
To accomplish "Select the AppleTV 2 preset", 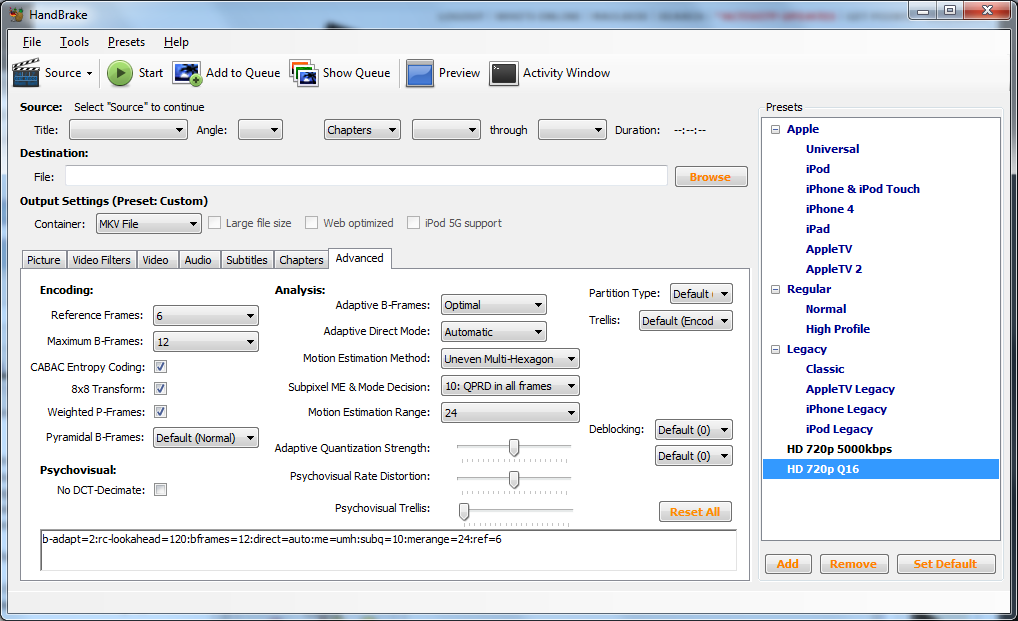I will [x=834, y=269].
